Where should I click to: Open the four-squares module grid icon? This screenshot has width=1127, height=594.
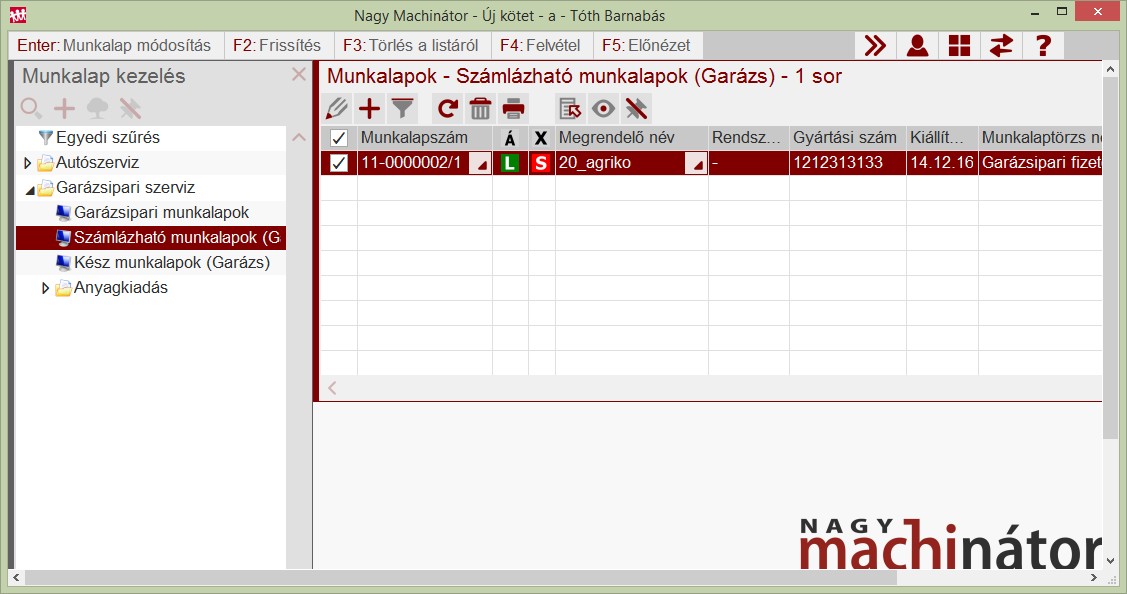[960, 45]
